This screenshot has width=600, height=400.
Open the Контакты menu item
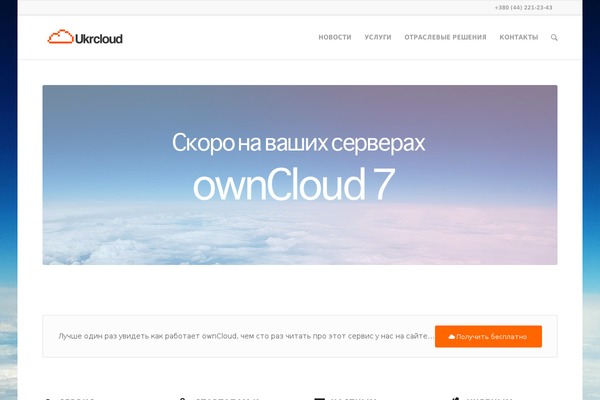click(518, 37)
